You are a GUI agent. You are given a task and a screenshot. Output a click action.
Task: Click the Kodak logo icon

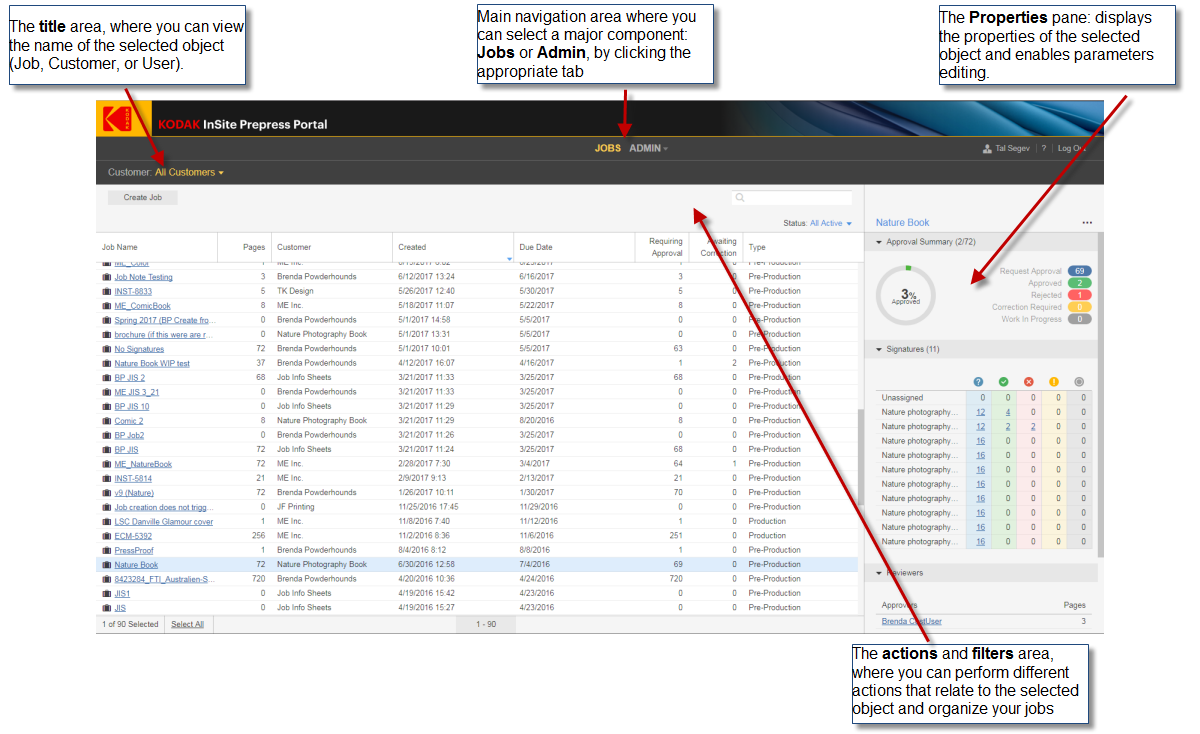(117, 120)
